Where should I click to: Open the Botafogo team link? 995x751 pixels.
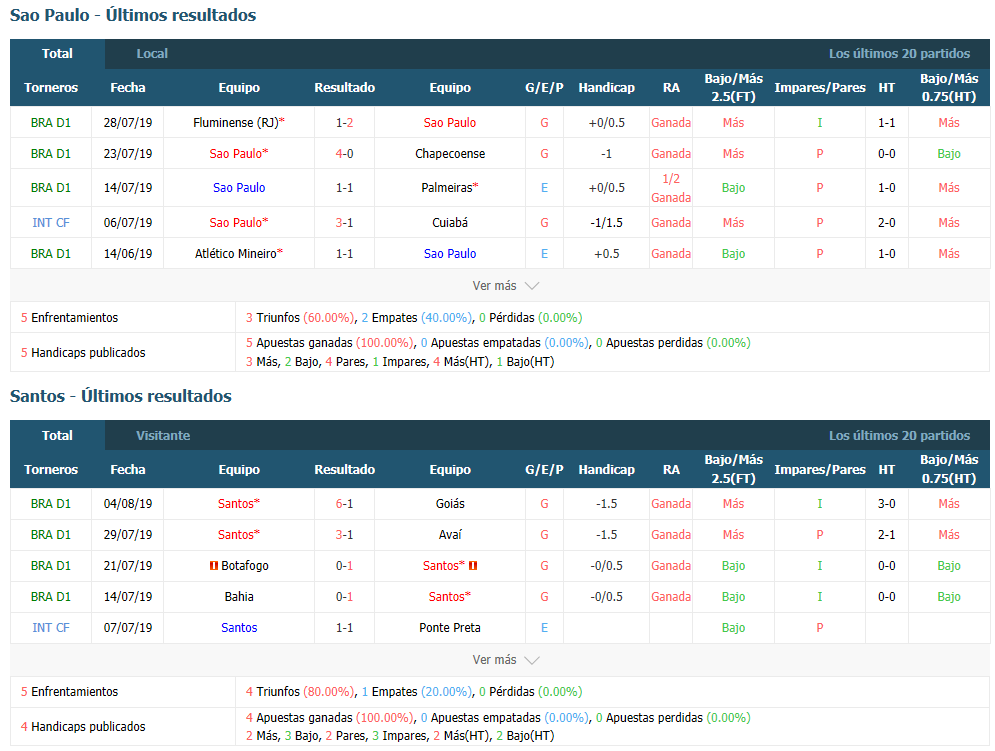245,566
